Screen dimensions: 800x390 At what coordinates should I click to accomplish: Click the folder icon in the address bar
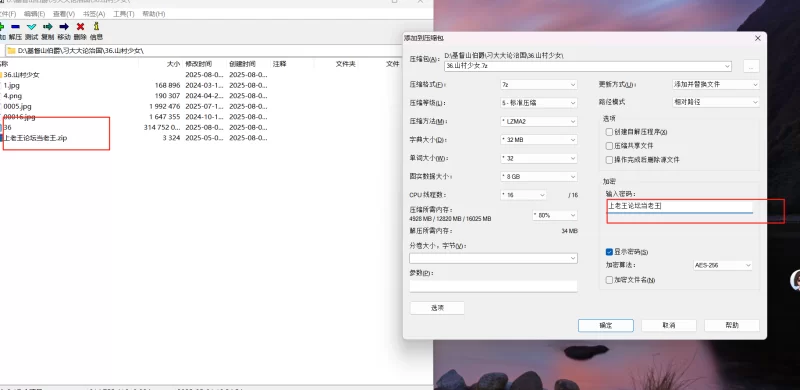11,51
